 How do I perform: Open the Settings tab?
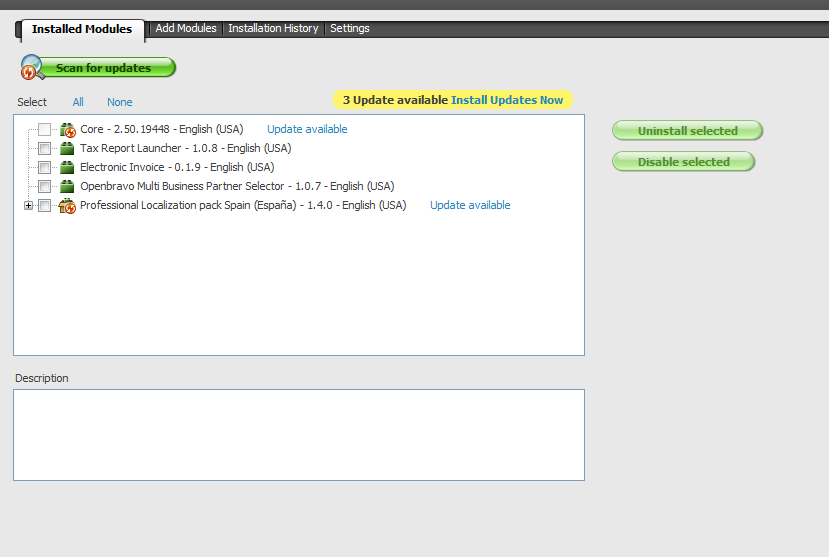click(349, 29)
